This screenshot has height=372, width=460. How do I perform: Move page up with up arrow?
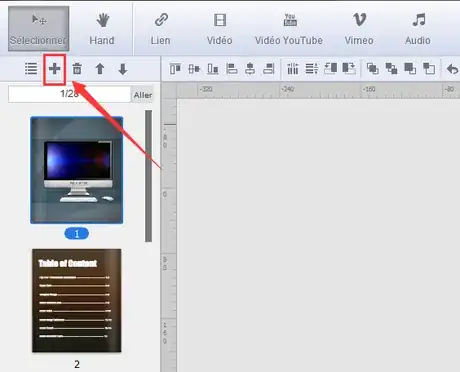[x=100, y=69]
